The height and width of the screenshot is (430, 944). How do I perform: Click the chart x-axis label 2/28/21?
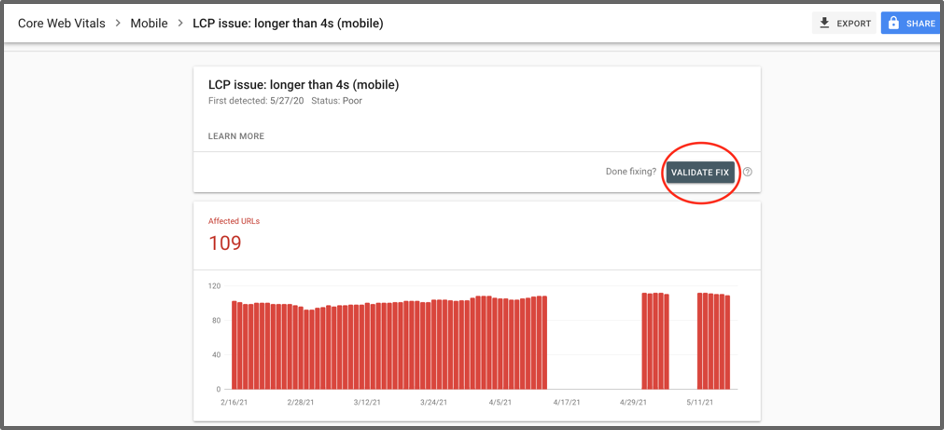pyautogui.click(x=303, y=402)
